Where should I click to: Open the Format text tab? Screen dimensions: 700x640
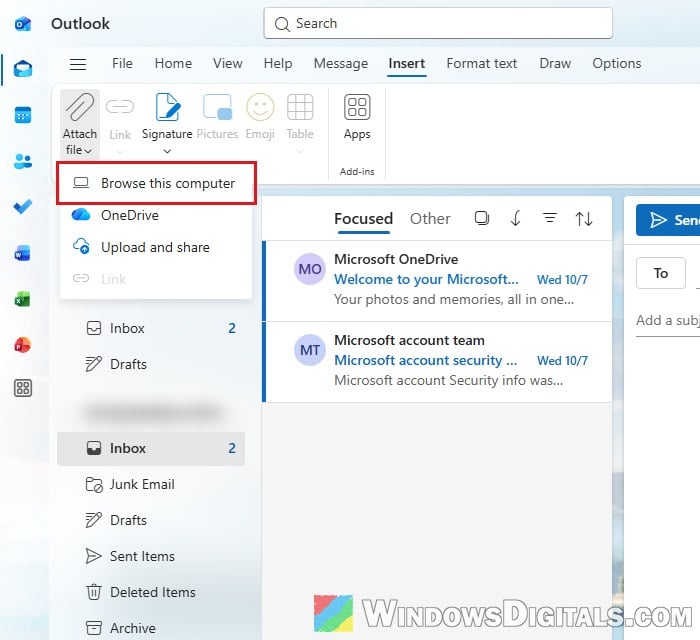coord(482,63)
